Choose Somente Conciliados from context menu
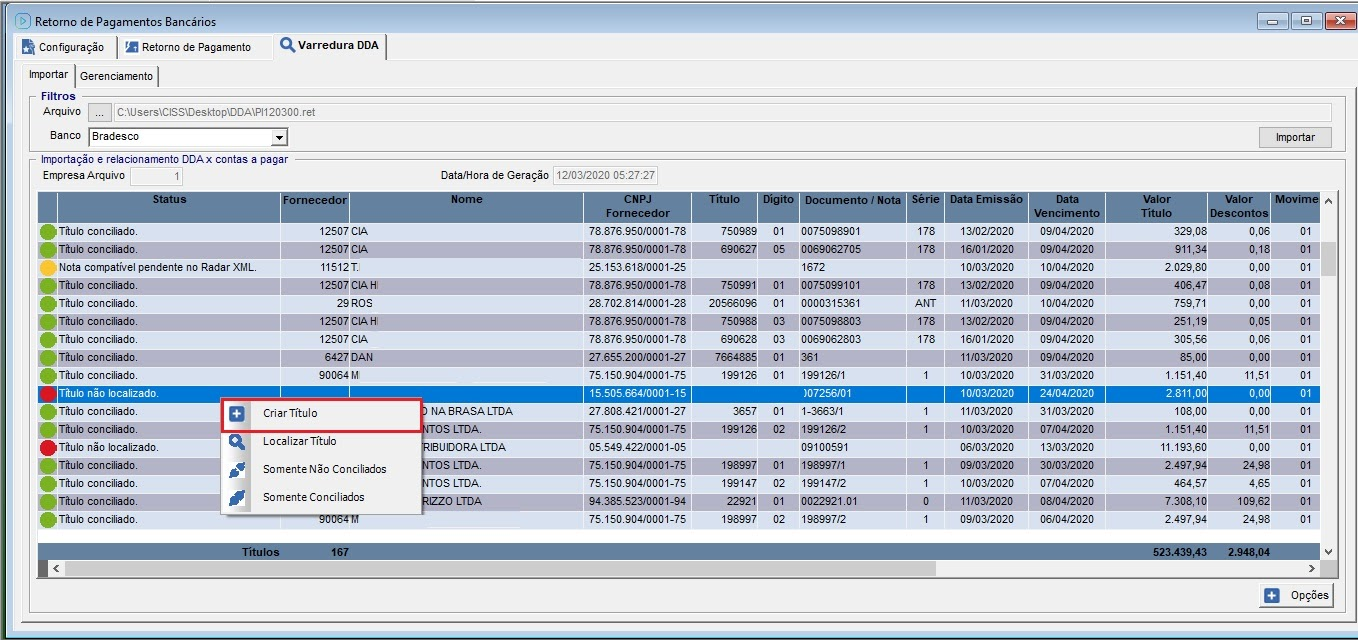1358x640 pixels. (313, 498)
